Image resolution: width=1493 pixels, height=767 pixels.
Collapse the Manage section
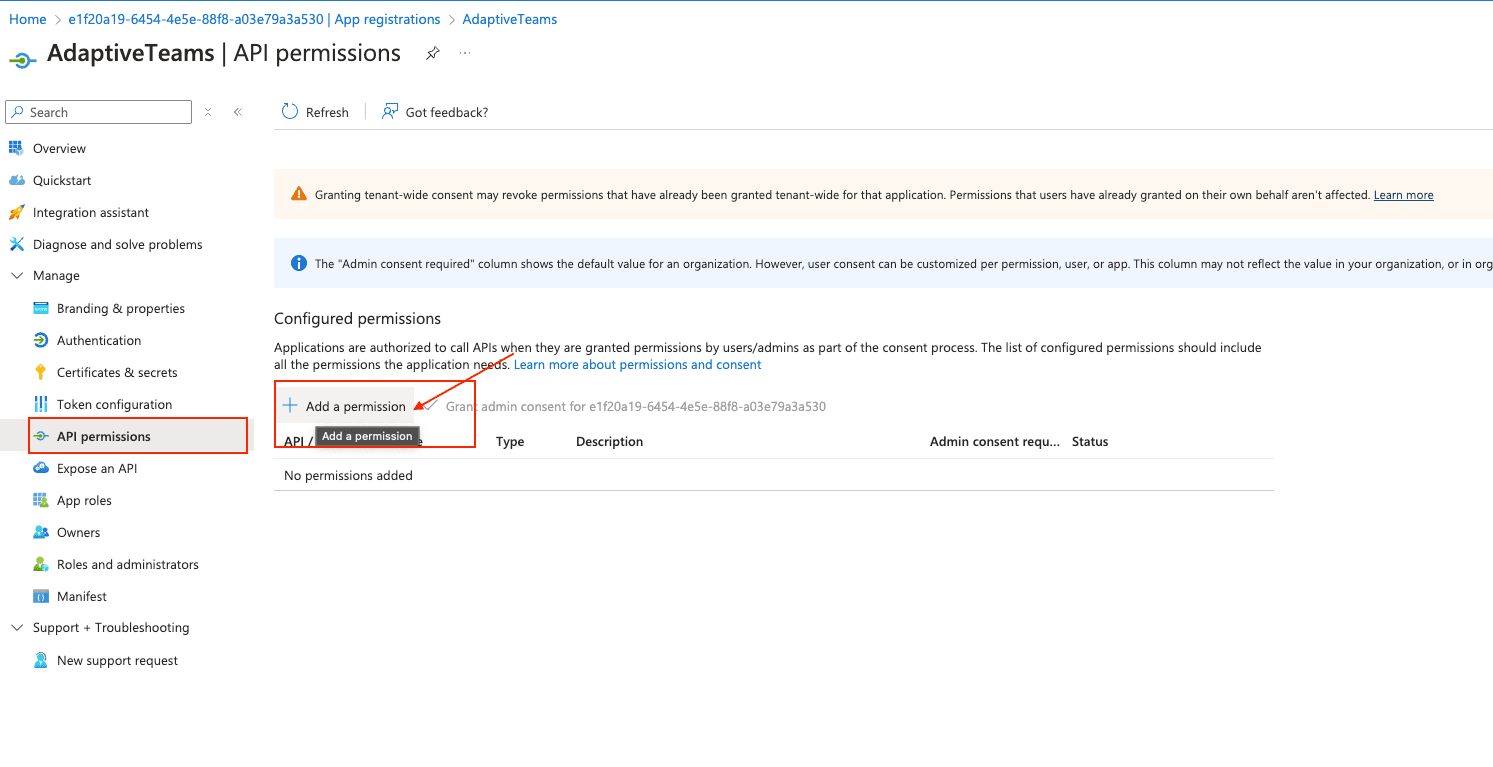point(16,276)
